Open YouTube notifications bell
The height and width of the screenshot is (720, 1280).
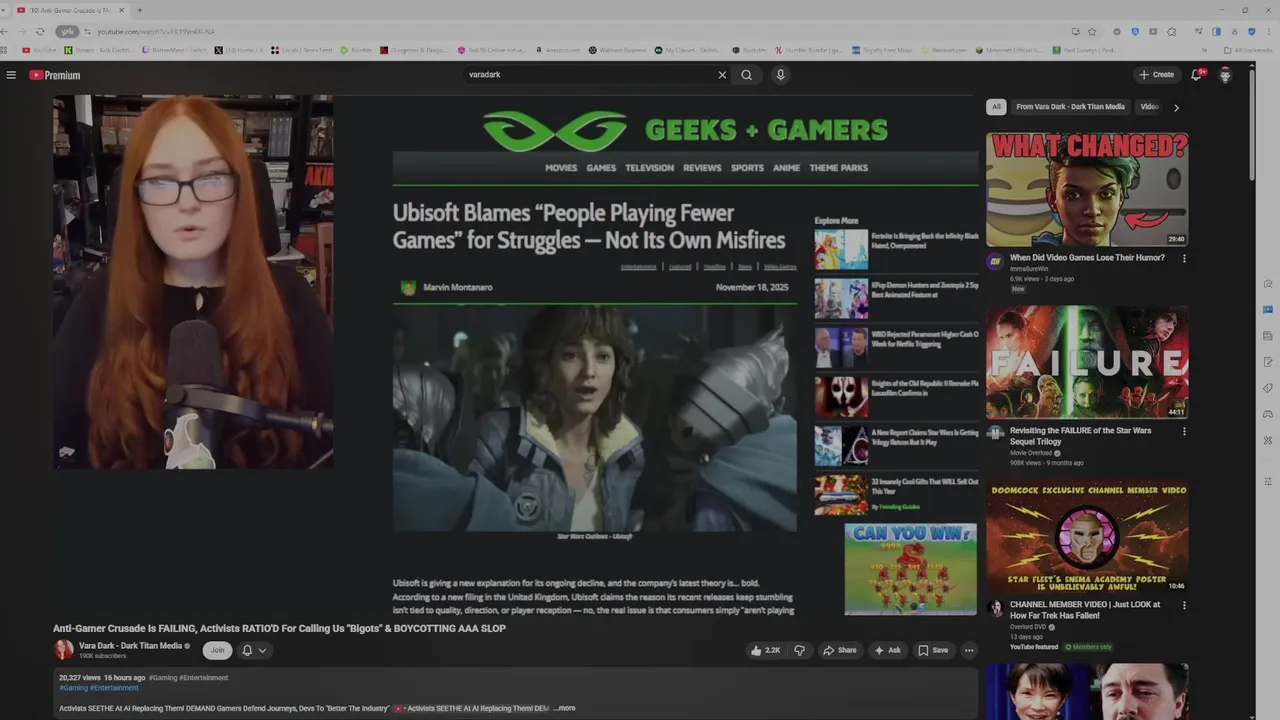pyautogui.click(x=1196, y=75)
